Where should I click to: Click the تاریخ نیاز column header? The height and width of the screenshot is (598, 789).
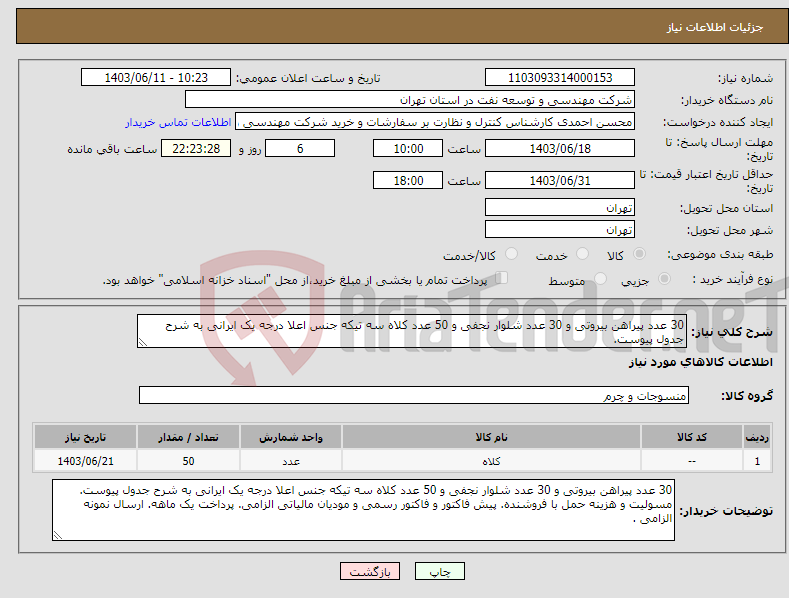[x=86, y=437]
